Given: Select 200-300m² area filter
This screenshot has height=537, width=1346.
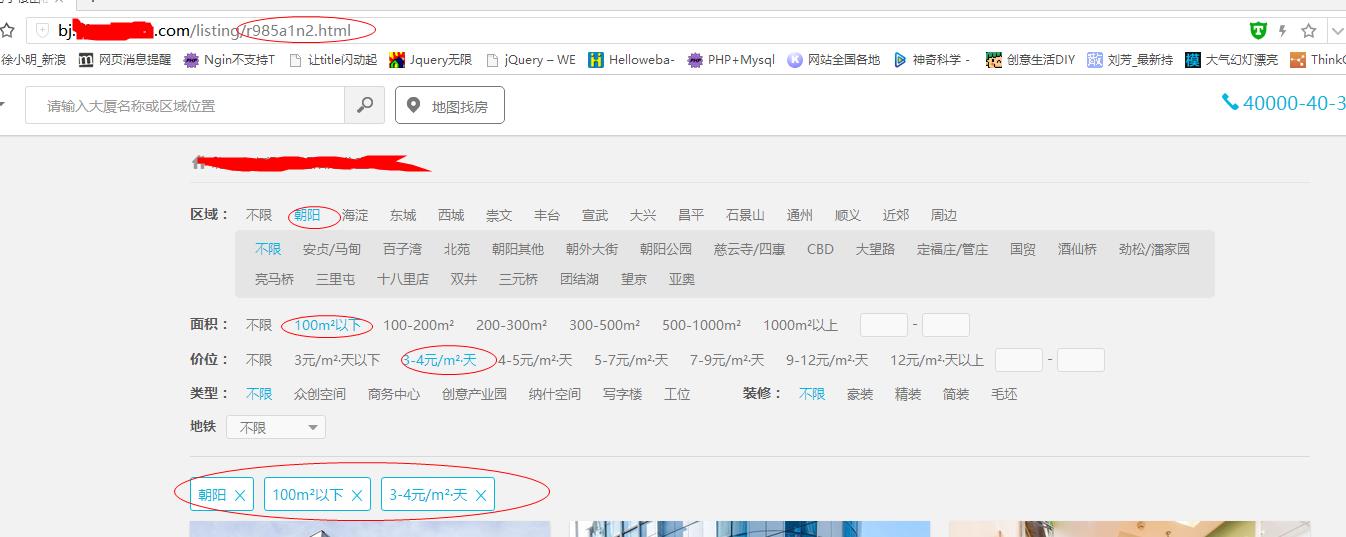Looking at the screenshot, I should 511,325.
